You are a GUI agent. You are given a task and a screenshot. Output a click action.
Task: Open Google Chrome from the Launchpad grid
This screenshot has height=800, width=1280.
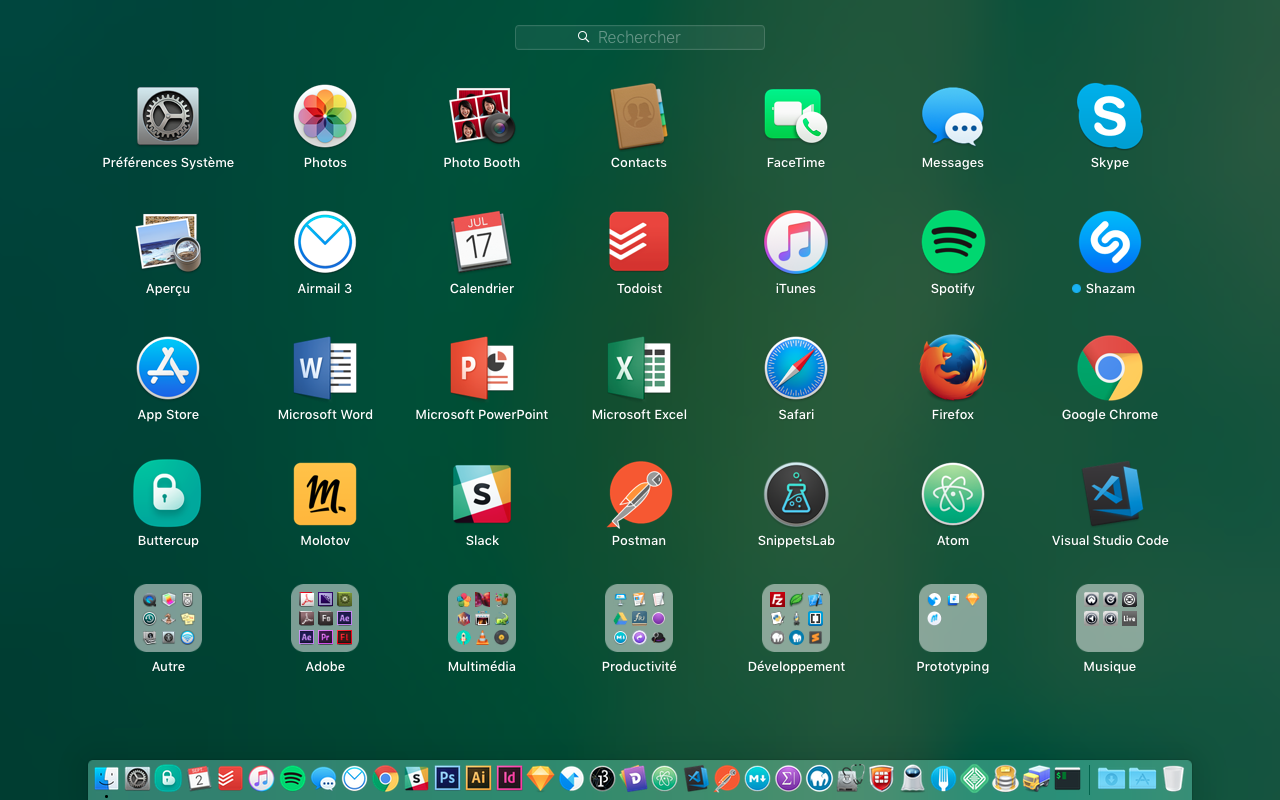tap(1110, 369)
